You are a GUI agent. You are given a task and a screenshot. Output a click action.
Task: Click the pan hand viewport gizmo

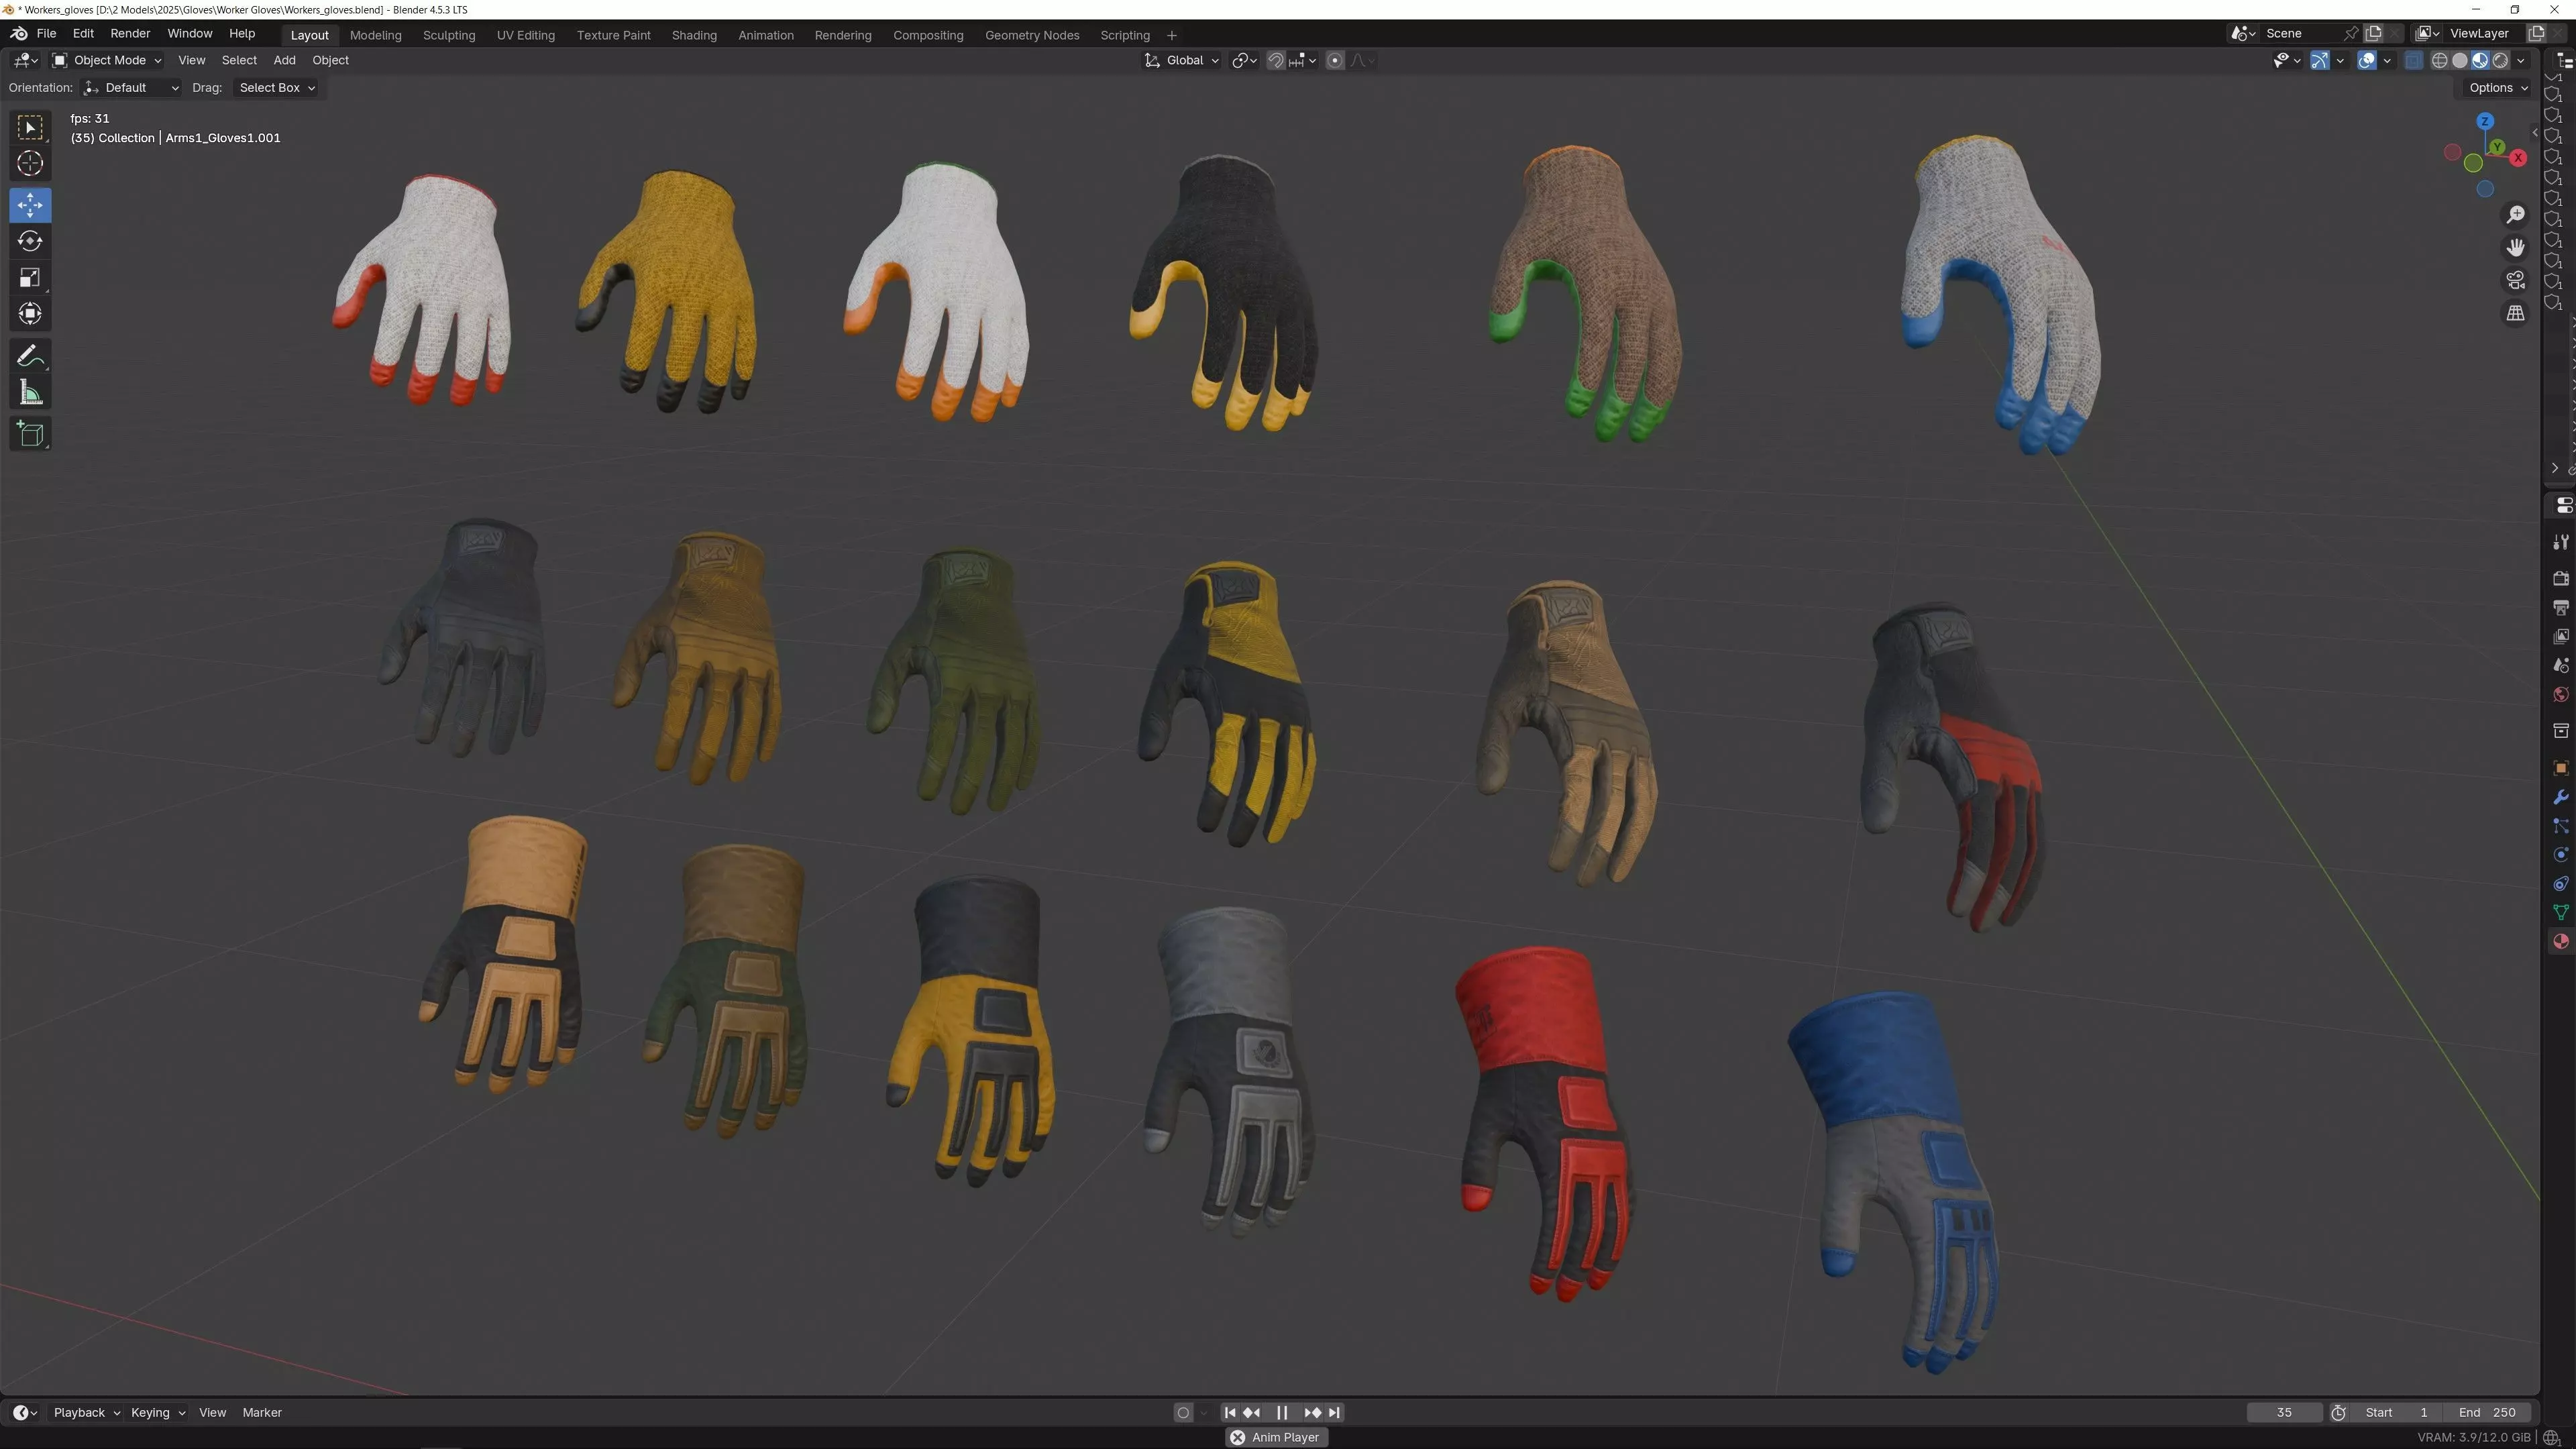coord(2515,247)
